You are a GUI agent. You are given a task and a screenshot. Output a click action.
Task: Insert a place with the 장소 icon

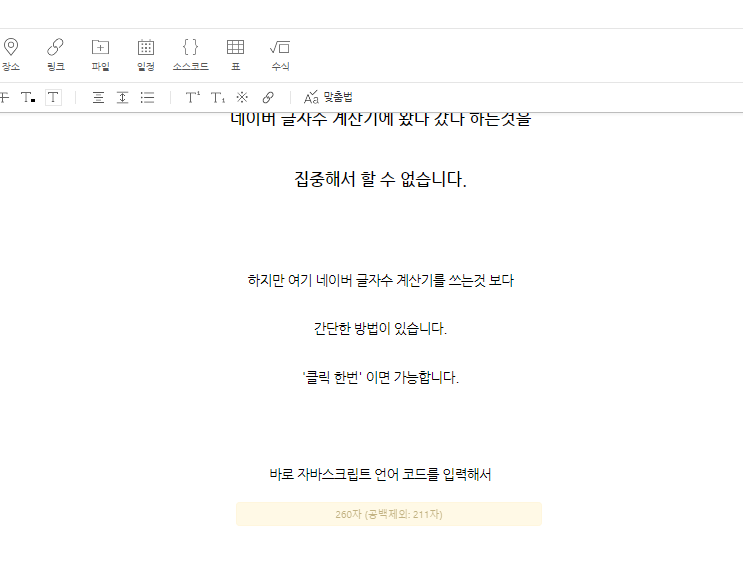[11, 54]
